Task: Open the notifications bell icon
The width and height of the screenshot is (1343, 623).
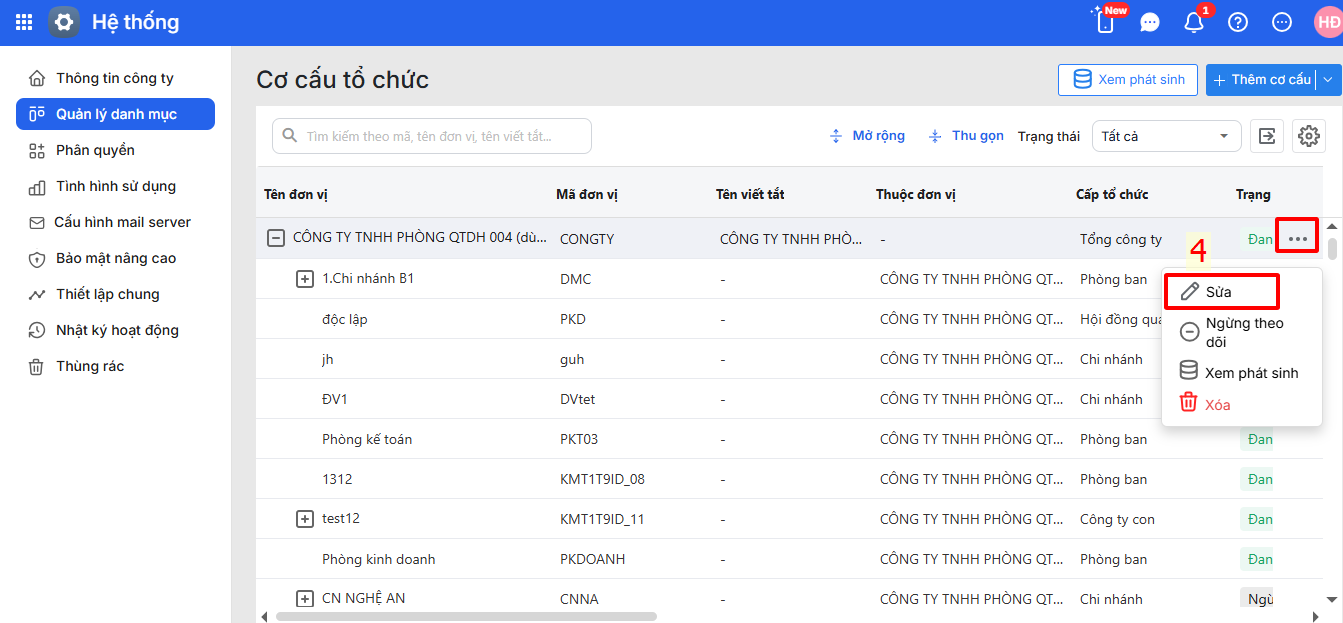Action: click(x=1194, y=22)
